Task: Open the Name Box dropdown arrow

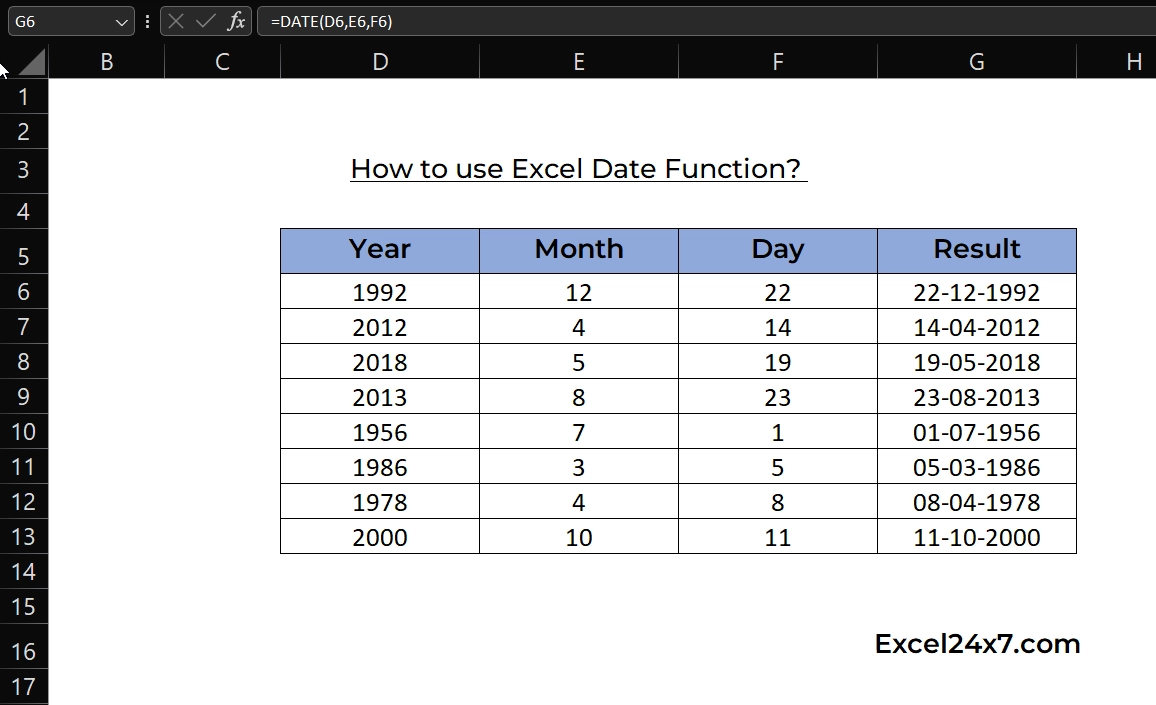Action: 122,22
